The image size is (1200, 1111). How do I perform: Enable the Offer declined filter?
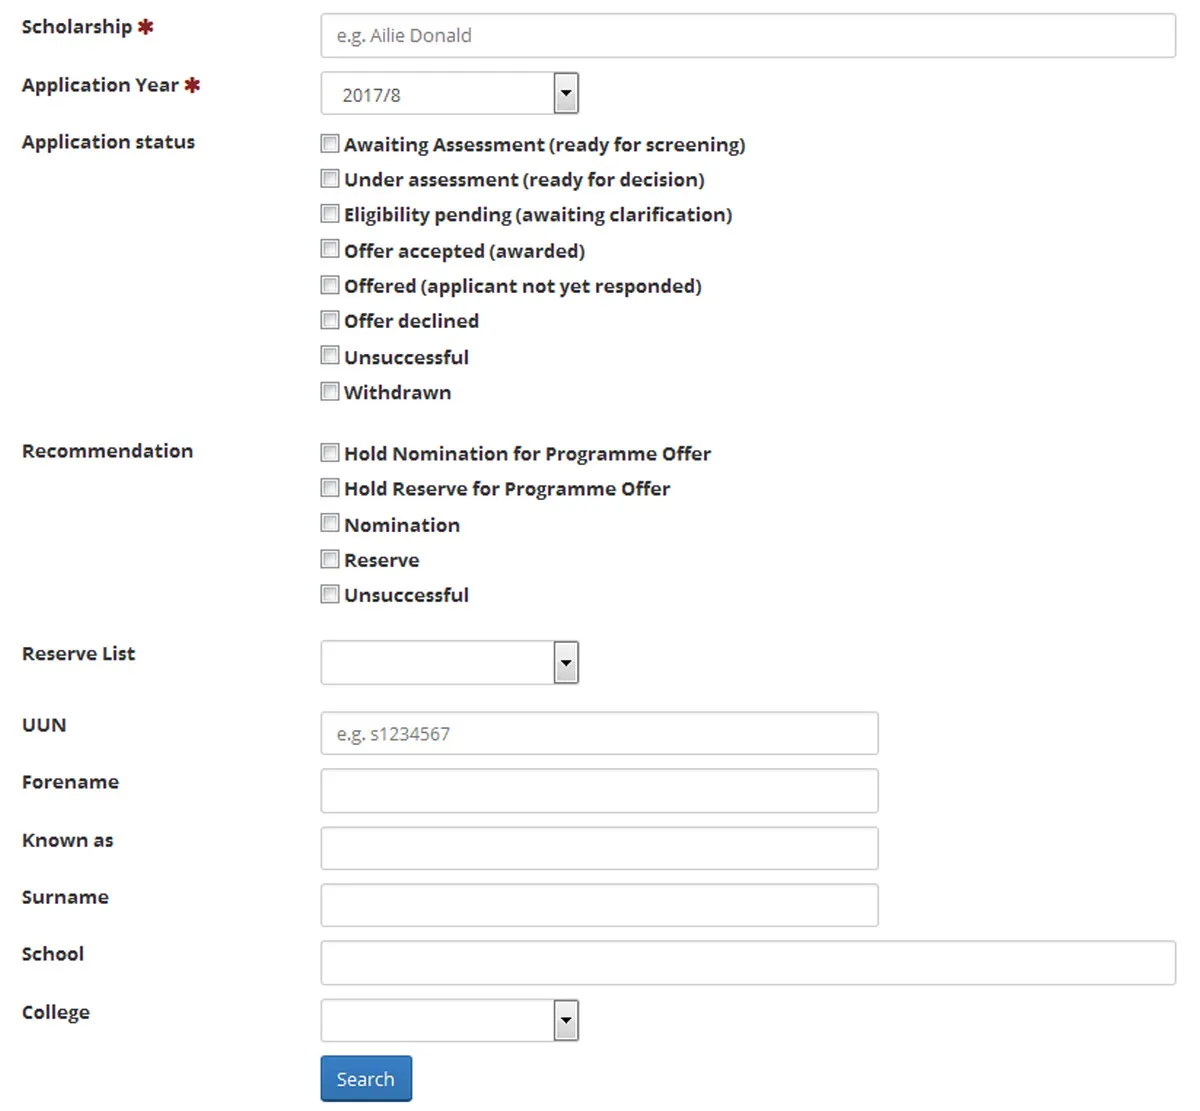click(330, 319)
